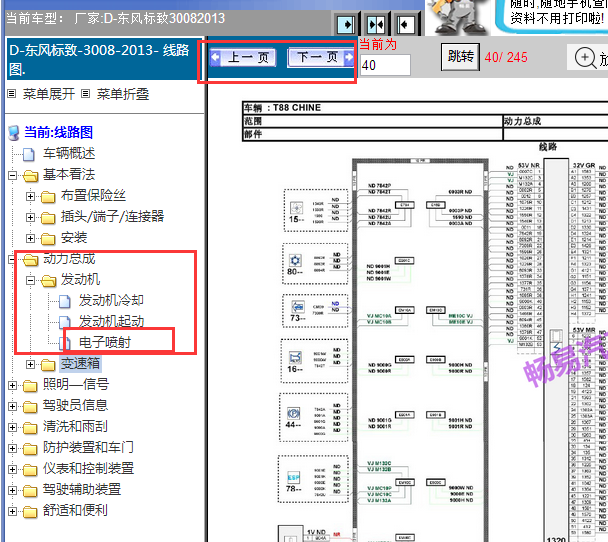Viewport: 608px width, 542px height.
Task: Select the 清洗和雨刮 tree label
Action: [75, 426]
